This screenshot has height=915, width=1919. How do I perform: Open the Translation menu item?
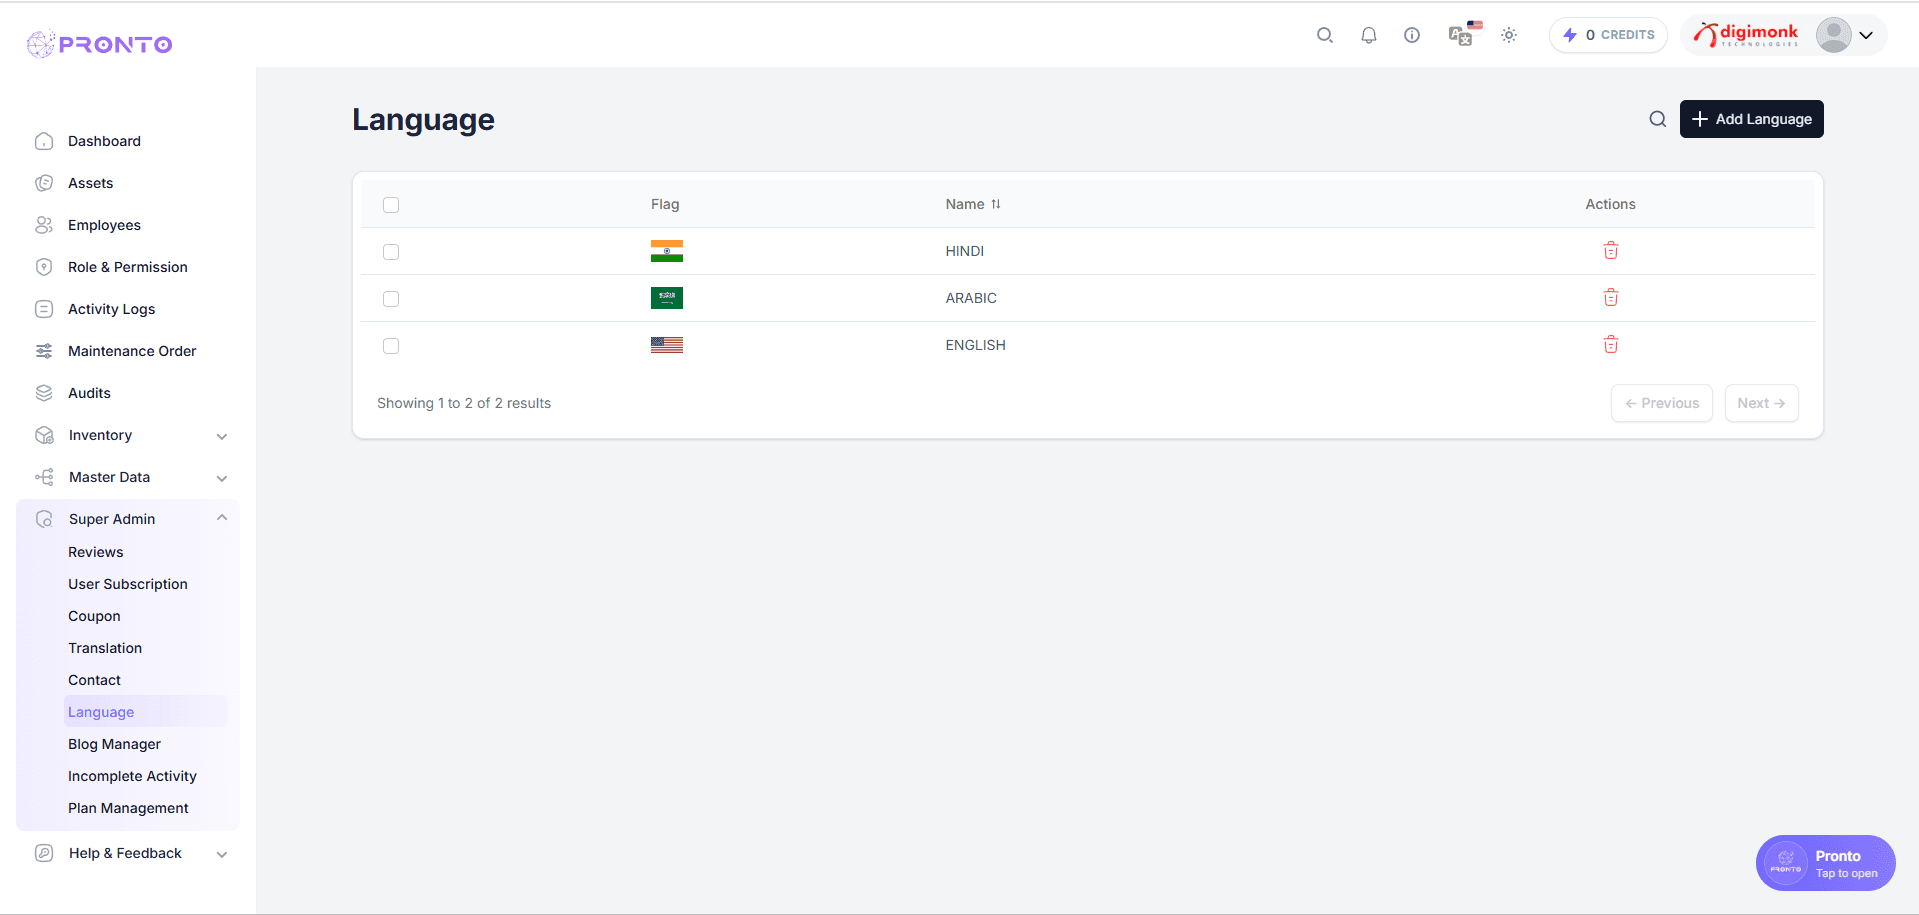105,648
